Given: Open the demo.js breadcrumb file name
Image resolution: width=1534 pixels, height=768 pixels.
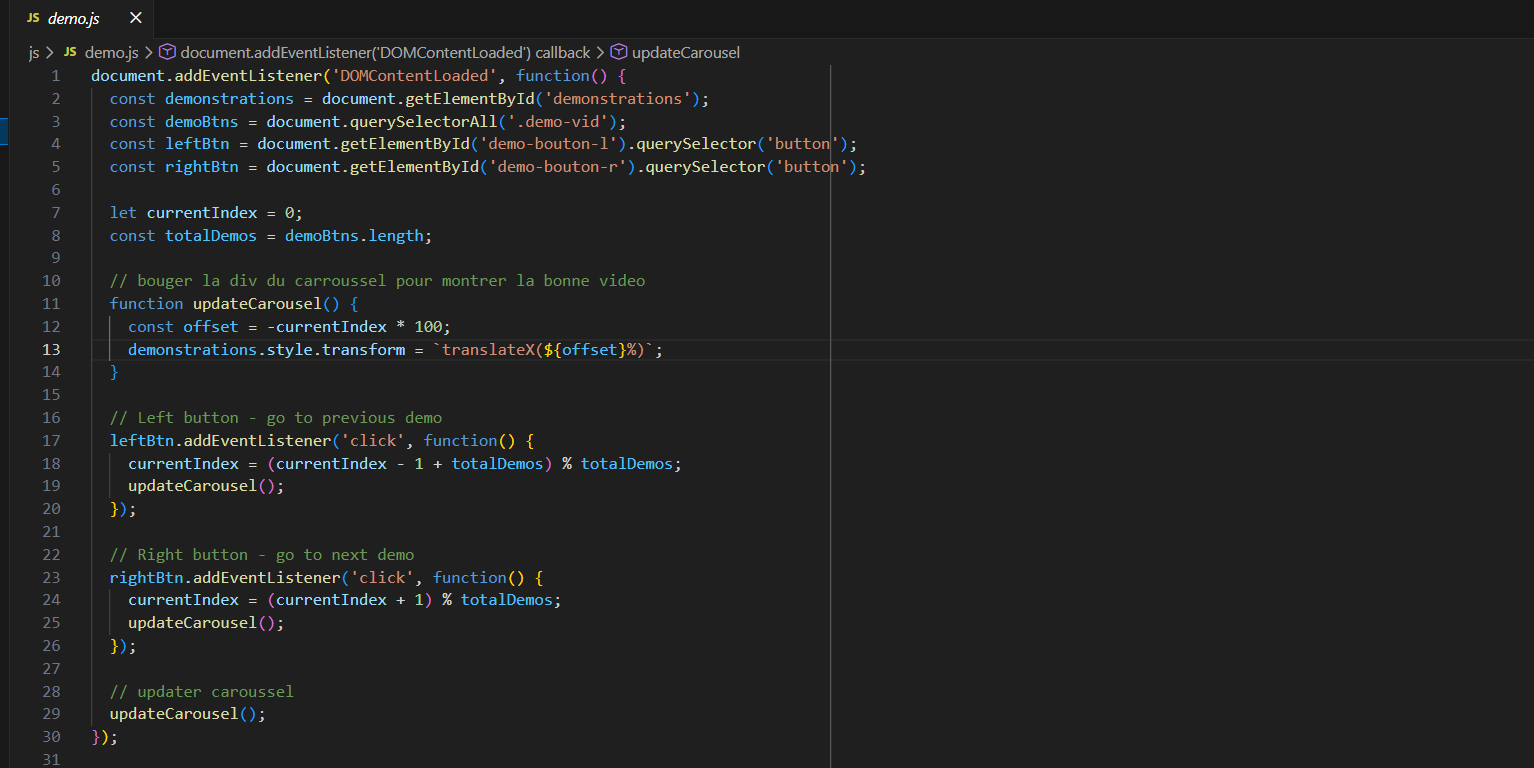Looking at the screenshot, I should point(111,52).
